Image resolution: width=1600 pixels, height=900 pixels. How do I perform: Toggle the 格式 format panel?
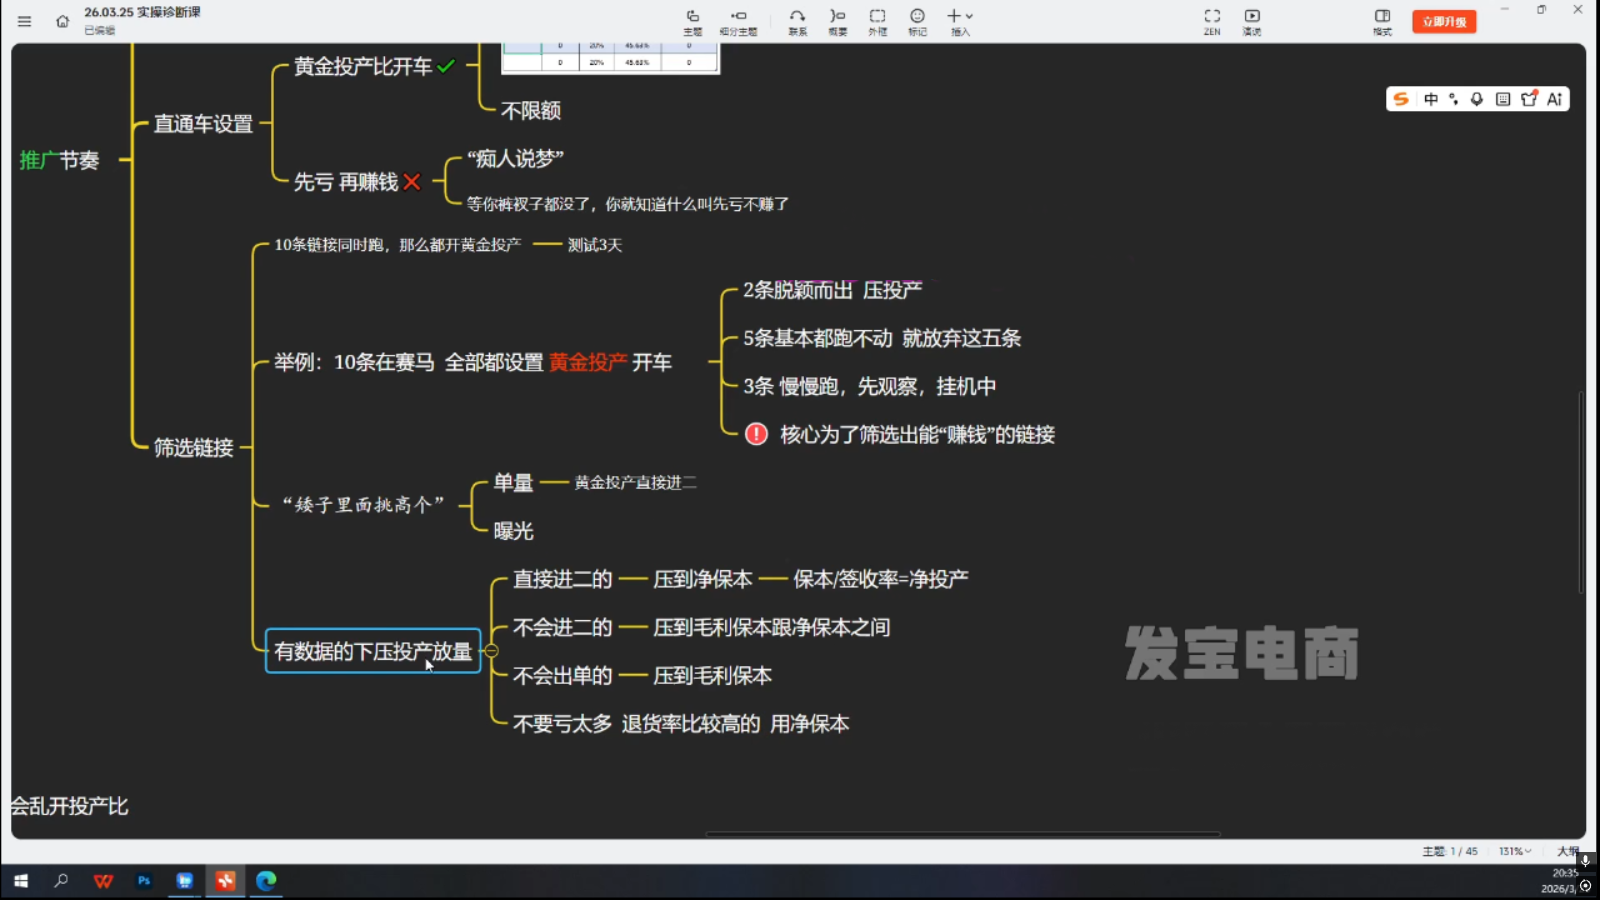point(1382,21)
